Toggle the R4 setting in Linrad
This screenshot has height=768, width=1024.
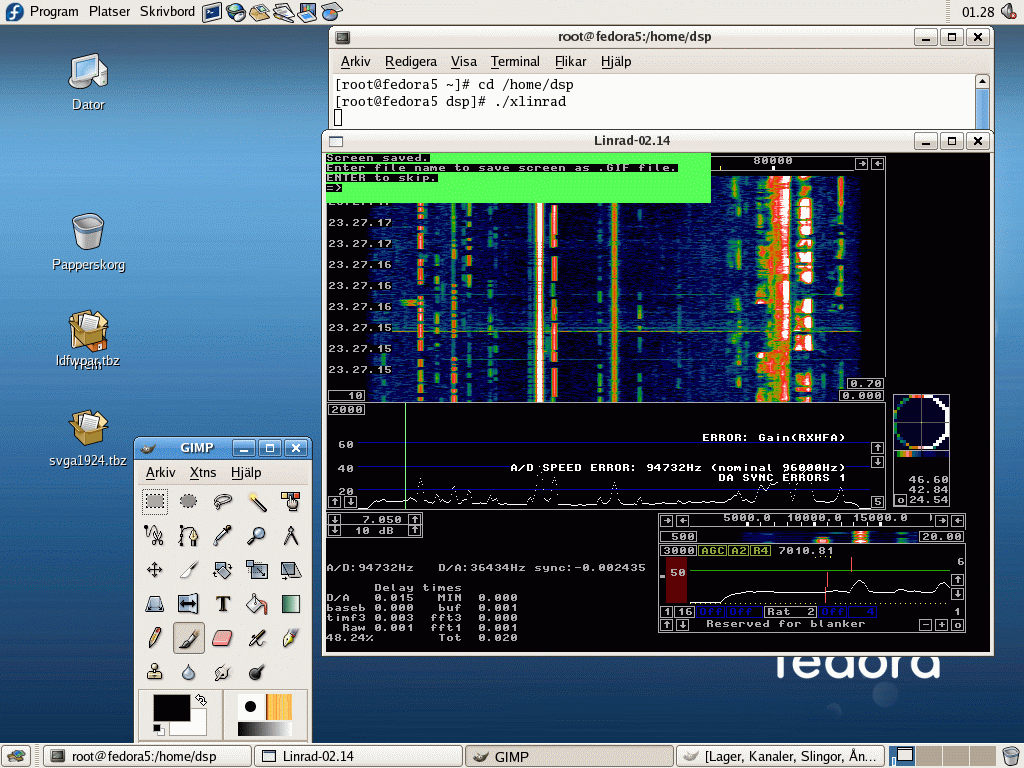point(760,551)
